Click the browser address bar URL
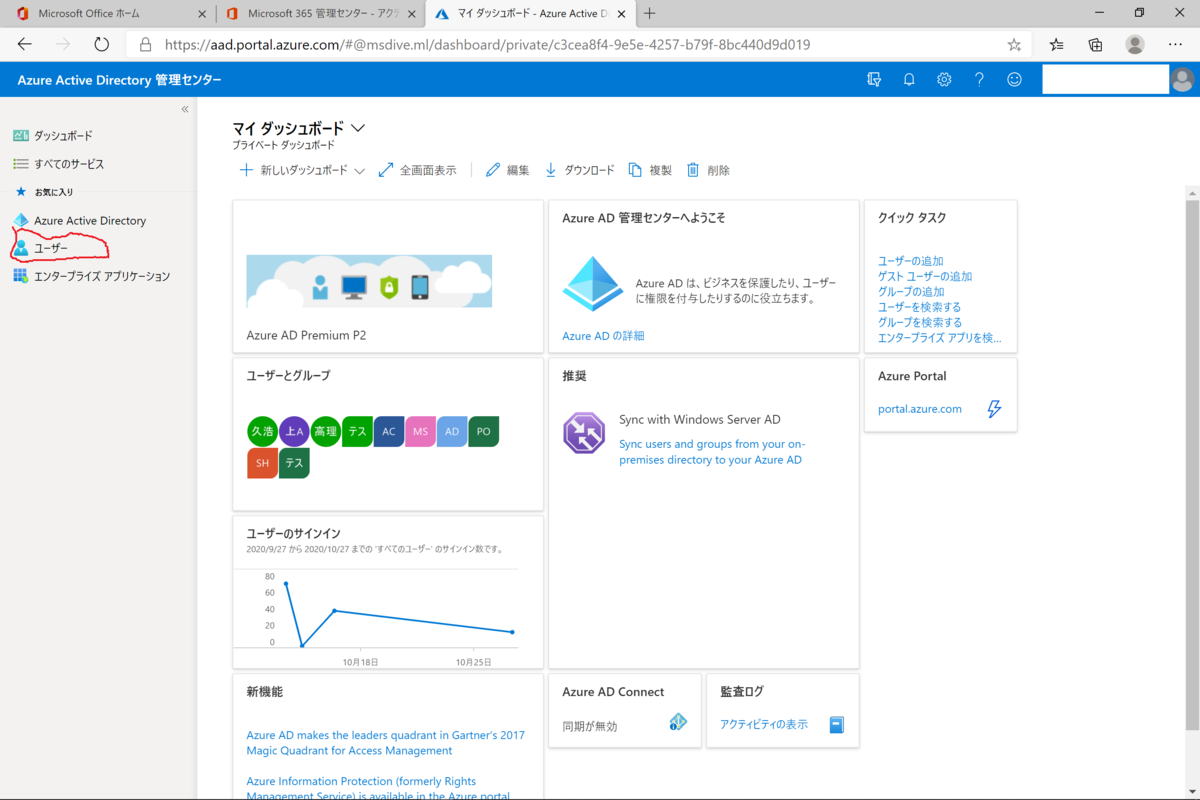The width and height of the screenshot is (1200, 800). (487, 44)
